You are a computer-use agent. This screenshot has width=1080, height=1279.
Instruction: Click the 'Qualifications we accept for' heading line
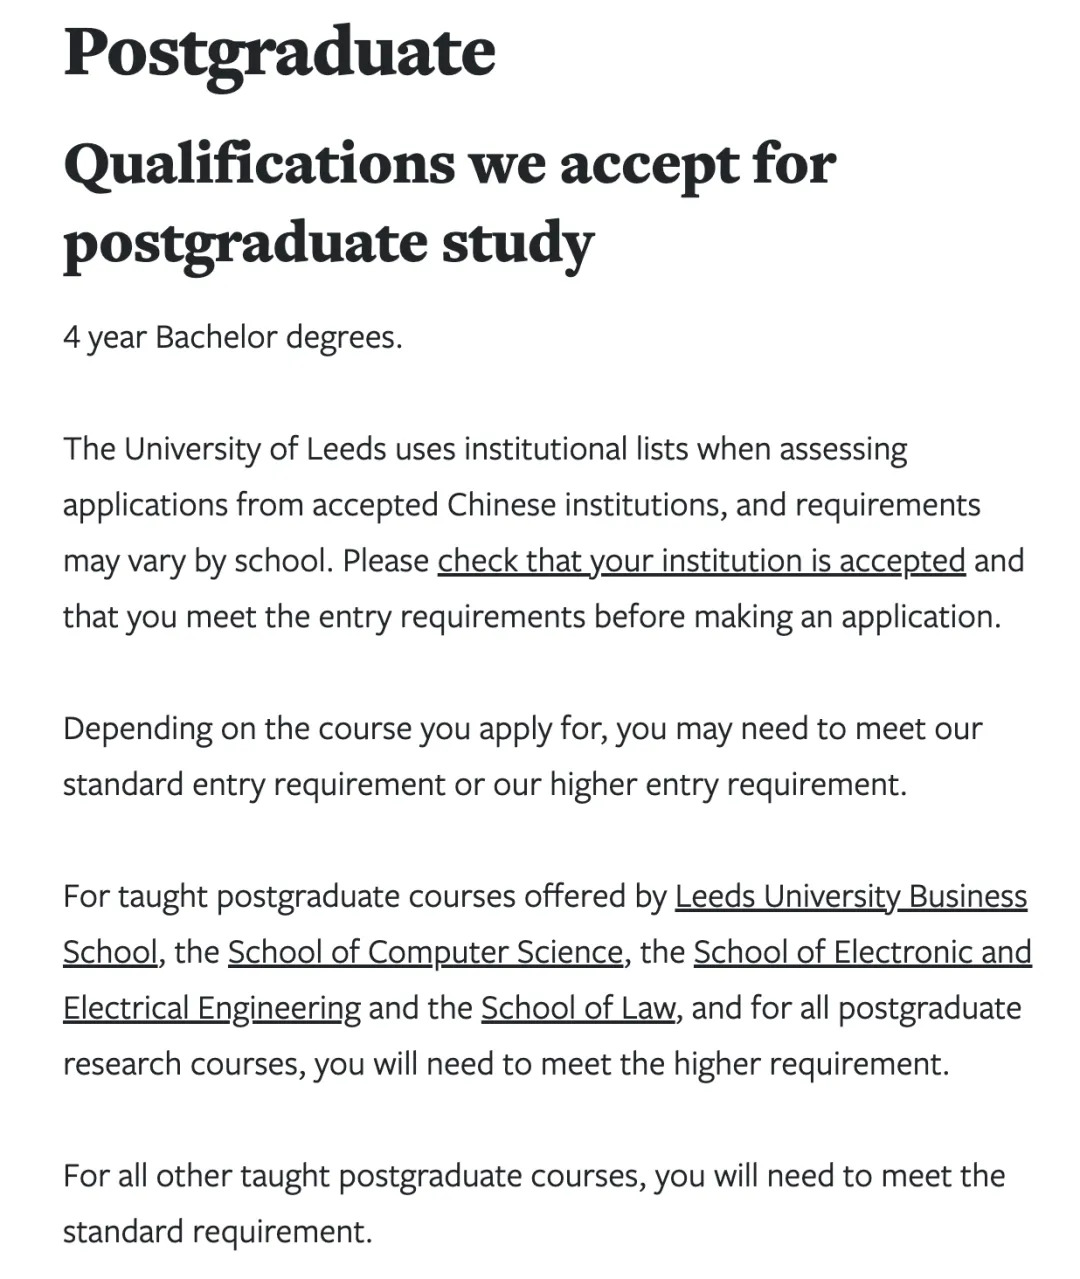pos(449,164)
